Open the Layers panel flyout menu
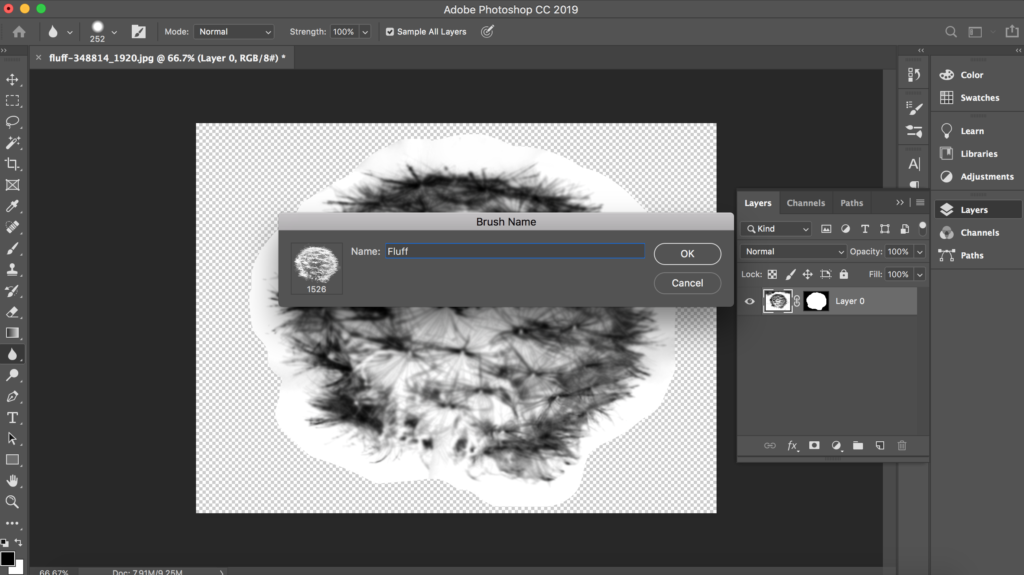The width and height of the screenshot is (1024, 575). pos(920,203)
